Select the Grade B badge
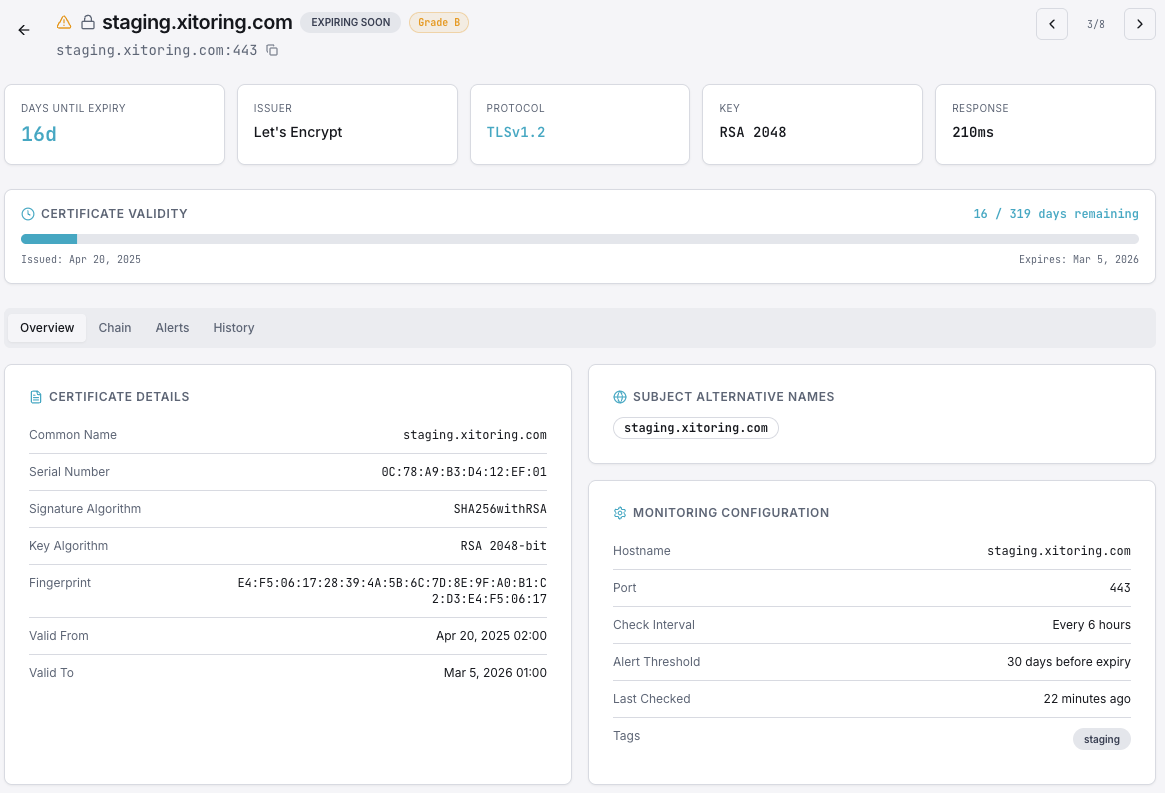 [438, 21]
